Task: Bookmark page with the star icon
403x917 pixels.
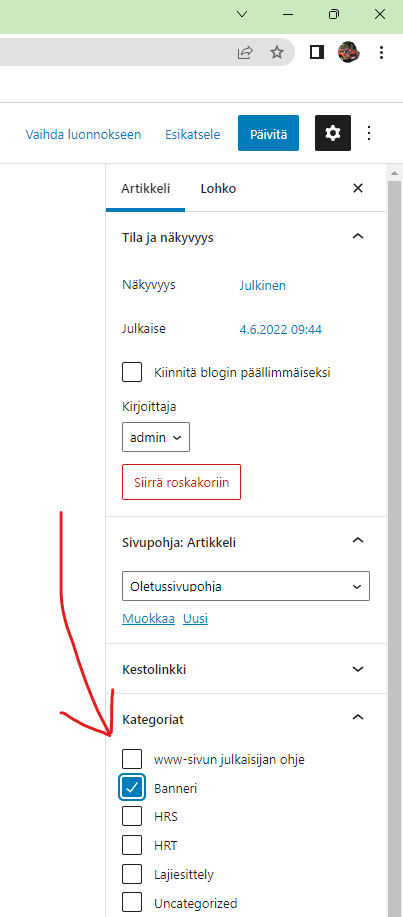Action: coord(277,53)
